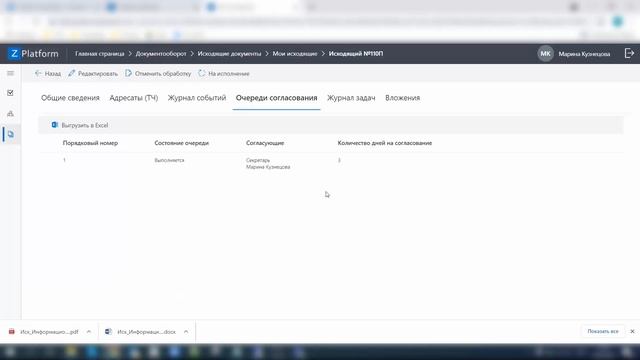Viewport: 640px width, 360px height.
Task: Open Документооборот breadcrumb
Action: [161, 54]
